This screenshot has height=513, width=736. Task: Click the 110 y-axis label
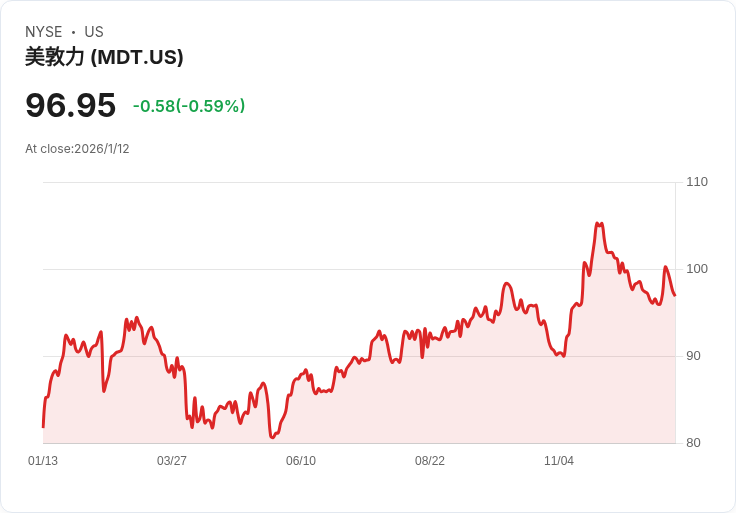coord(697,182)
